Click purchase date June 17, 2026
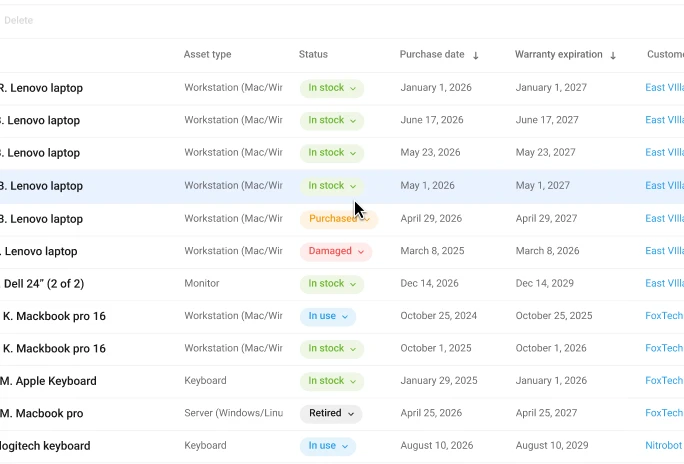 click(x=432, y=120)
